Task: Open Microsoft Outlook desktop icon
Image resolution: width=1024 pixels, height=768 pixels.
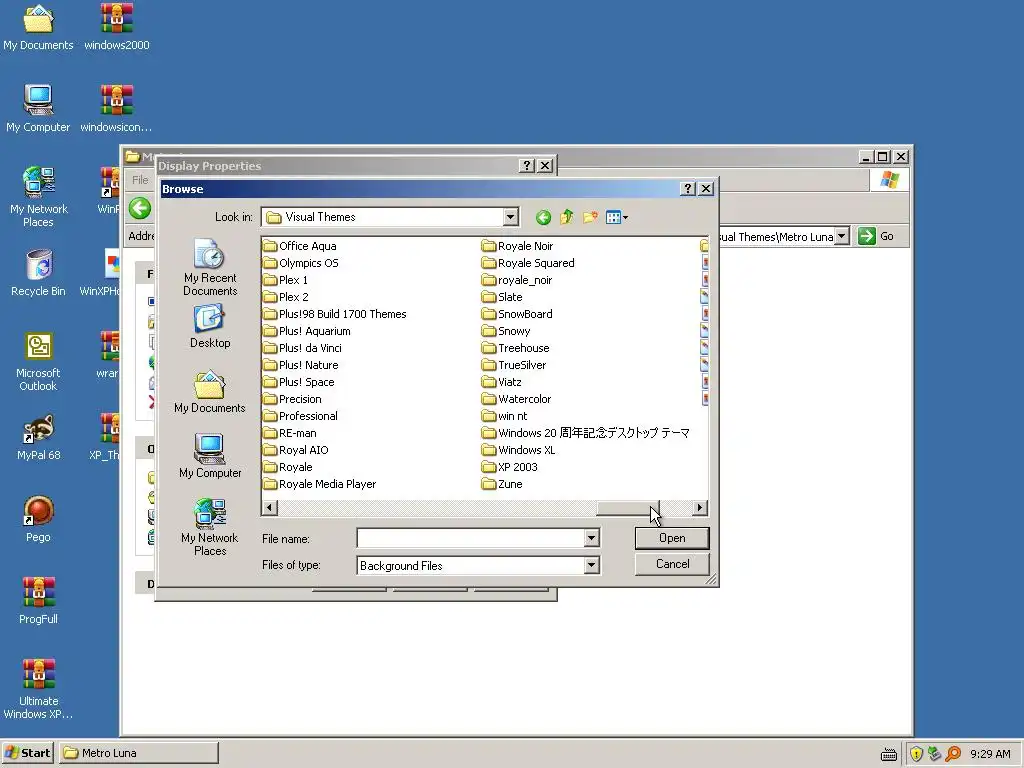Action: click(38, 361)
